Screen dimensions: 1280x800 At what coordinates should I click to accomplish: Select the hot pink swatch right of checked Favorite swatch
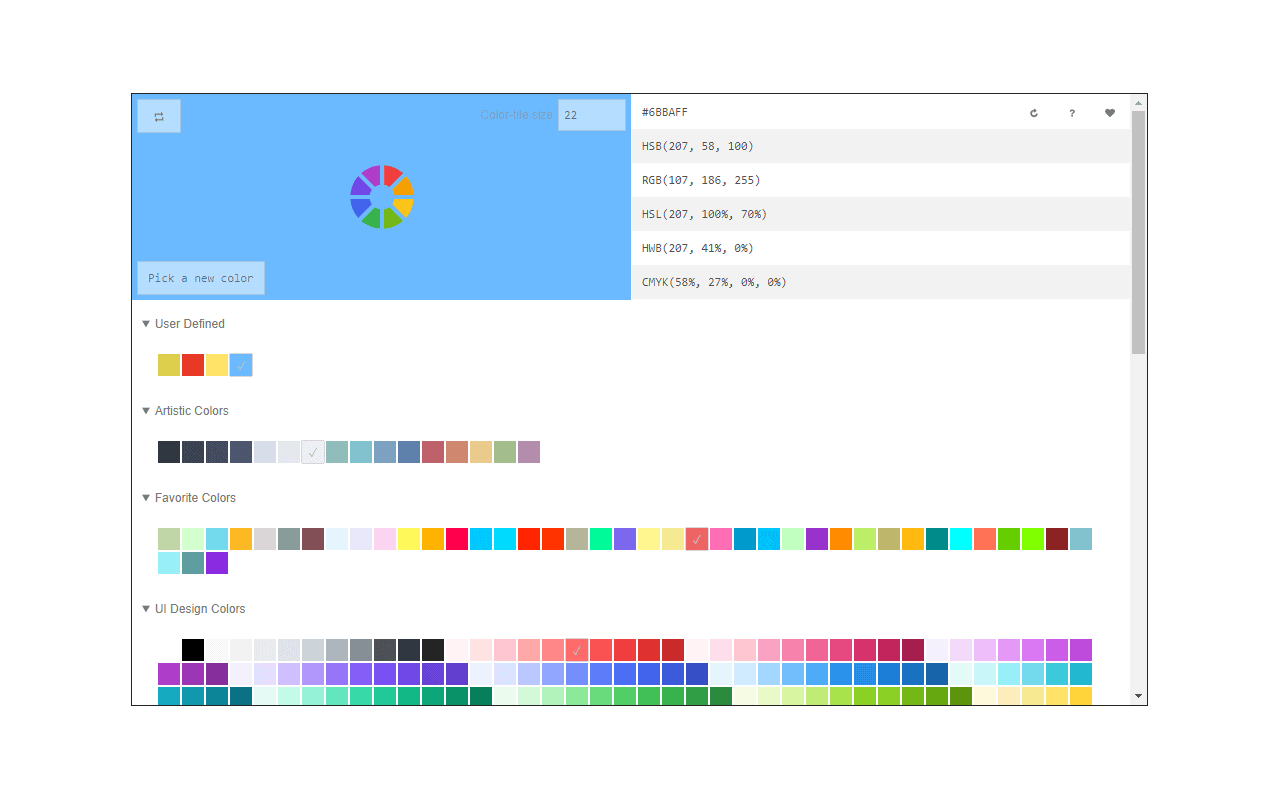pyautogui.click(x=721, y=539)
